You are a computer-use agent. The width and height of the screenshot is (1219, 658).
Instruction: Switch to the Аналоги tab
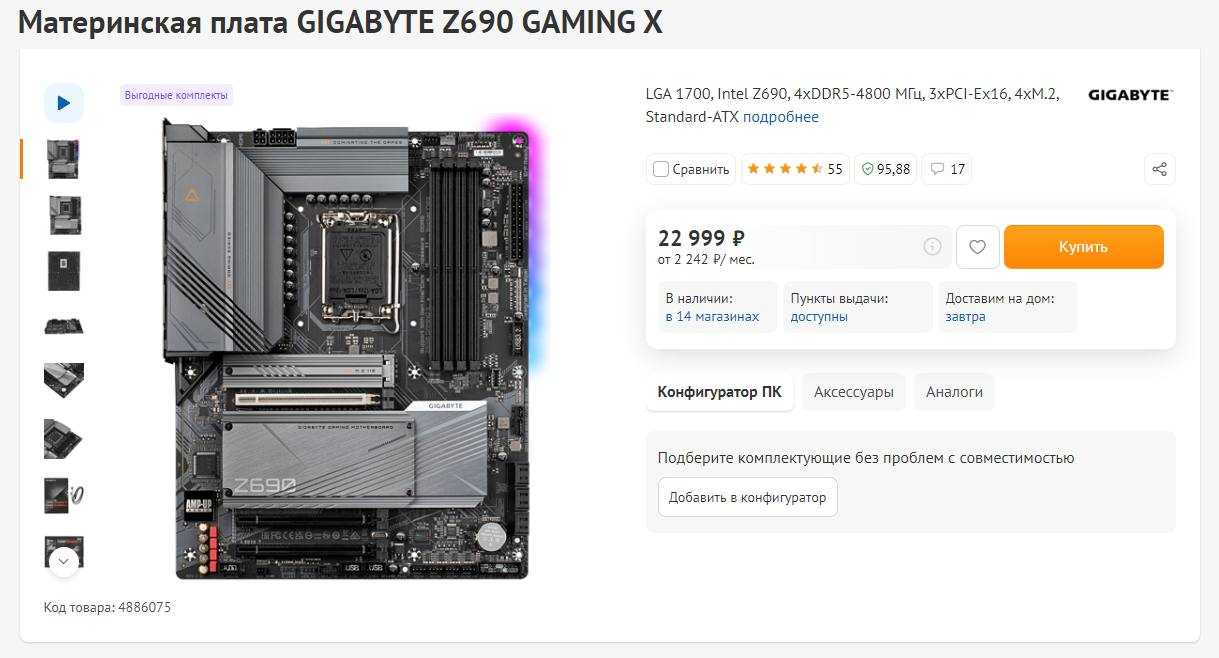click(954, 392)
